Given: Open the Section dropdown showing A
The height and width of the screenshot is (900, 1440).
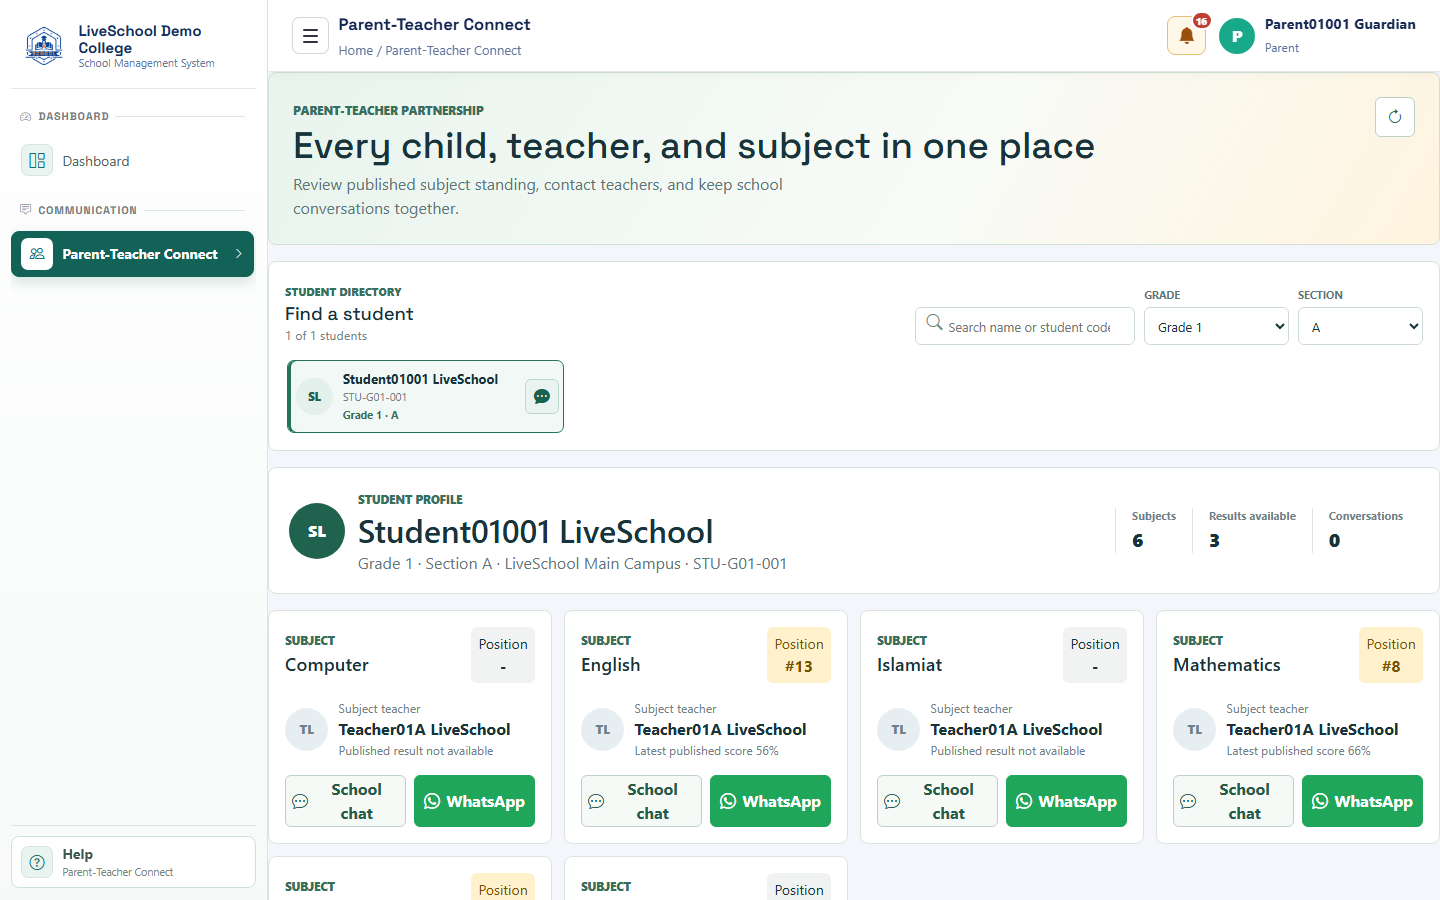Looking at the screenshot, I should pyautogui.click(x=1360, y=326).
